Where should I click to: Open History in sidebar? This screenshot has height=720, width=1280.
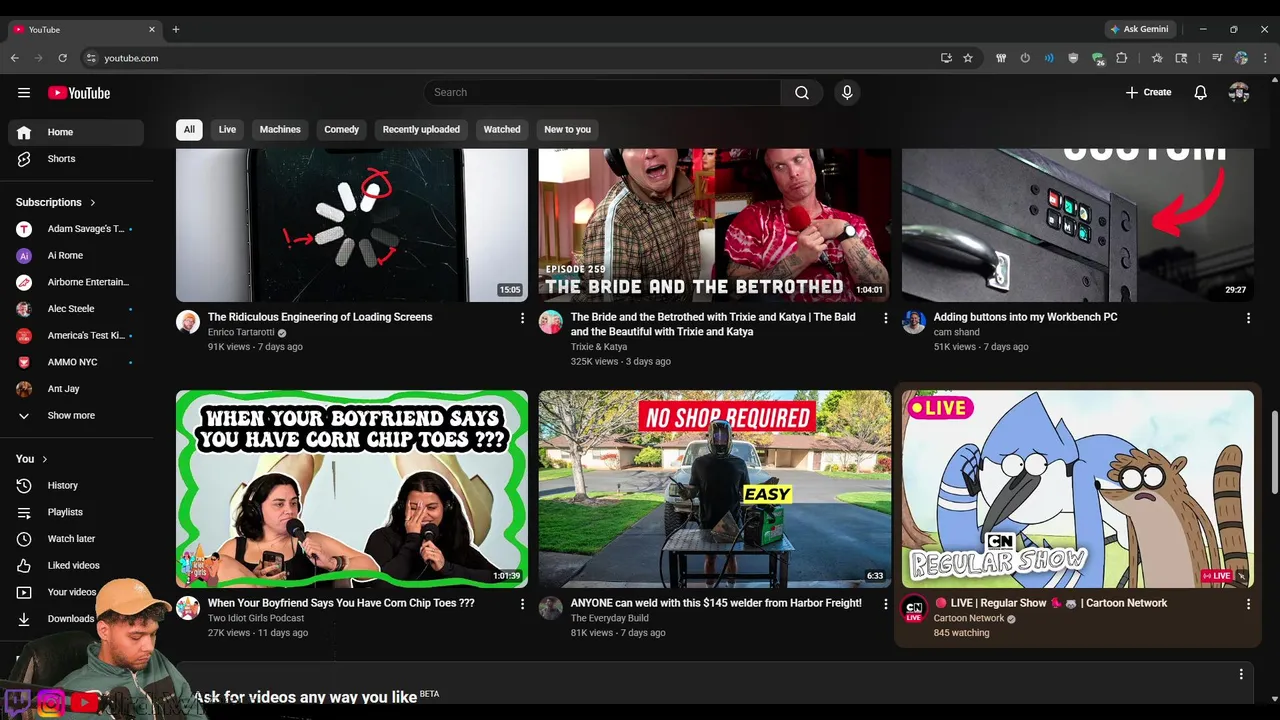pyautogui.click(x=76, y=485)
